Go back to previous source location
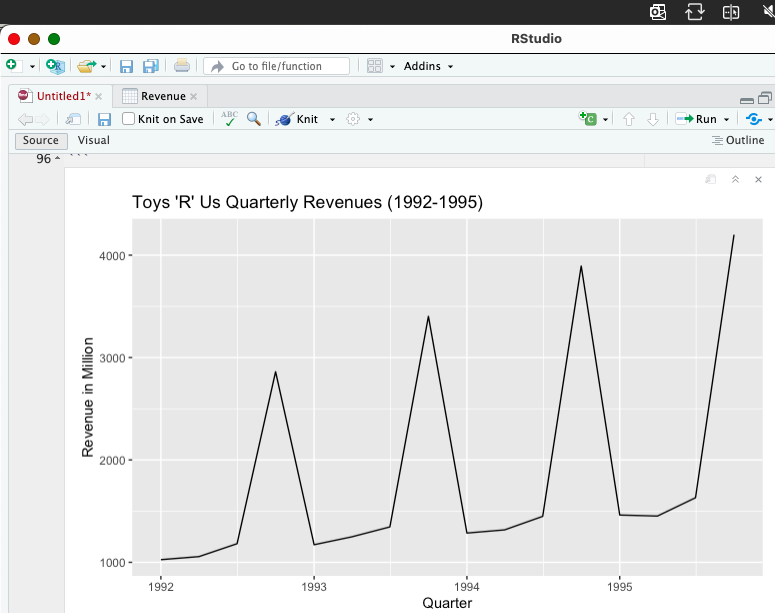This screenshot has height=613, width=775. tap(25, 119)
